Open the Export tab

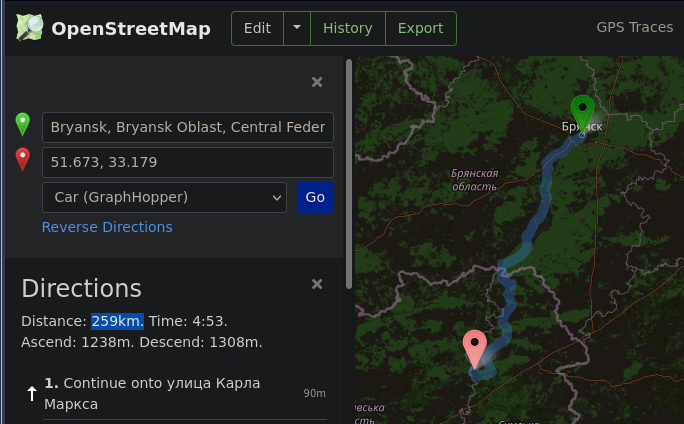(420, 29)
